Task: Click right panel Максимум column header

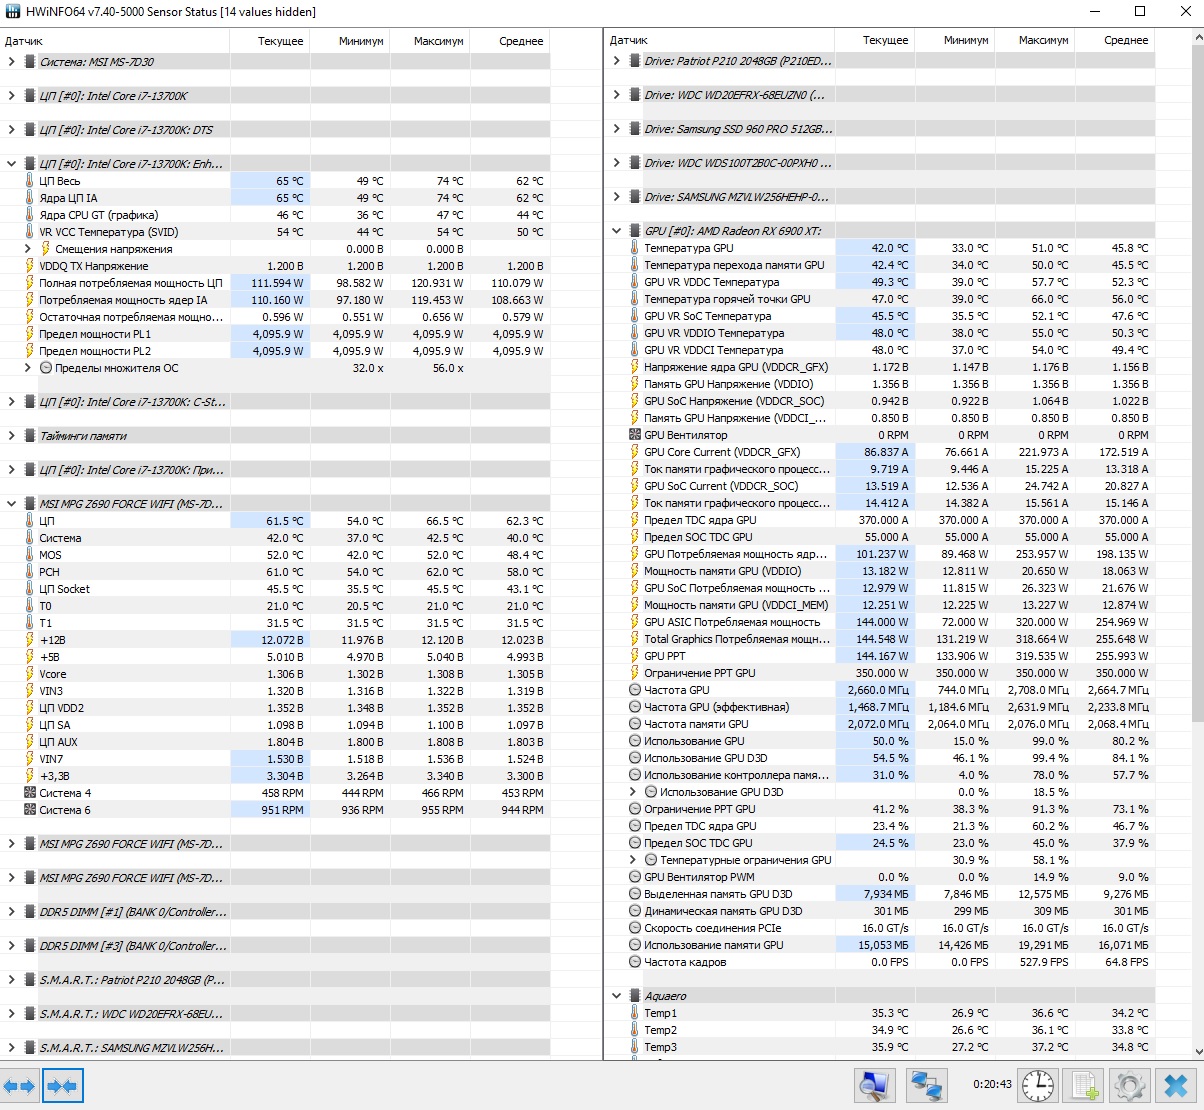Action: 1034,40
